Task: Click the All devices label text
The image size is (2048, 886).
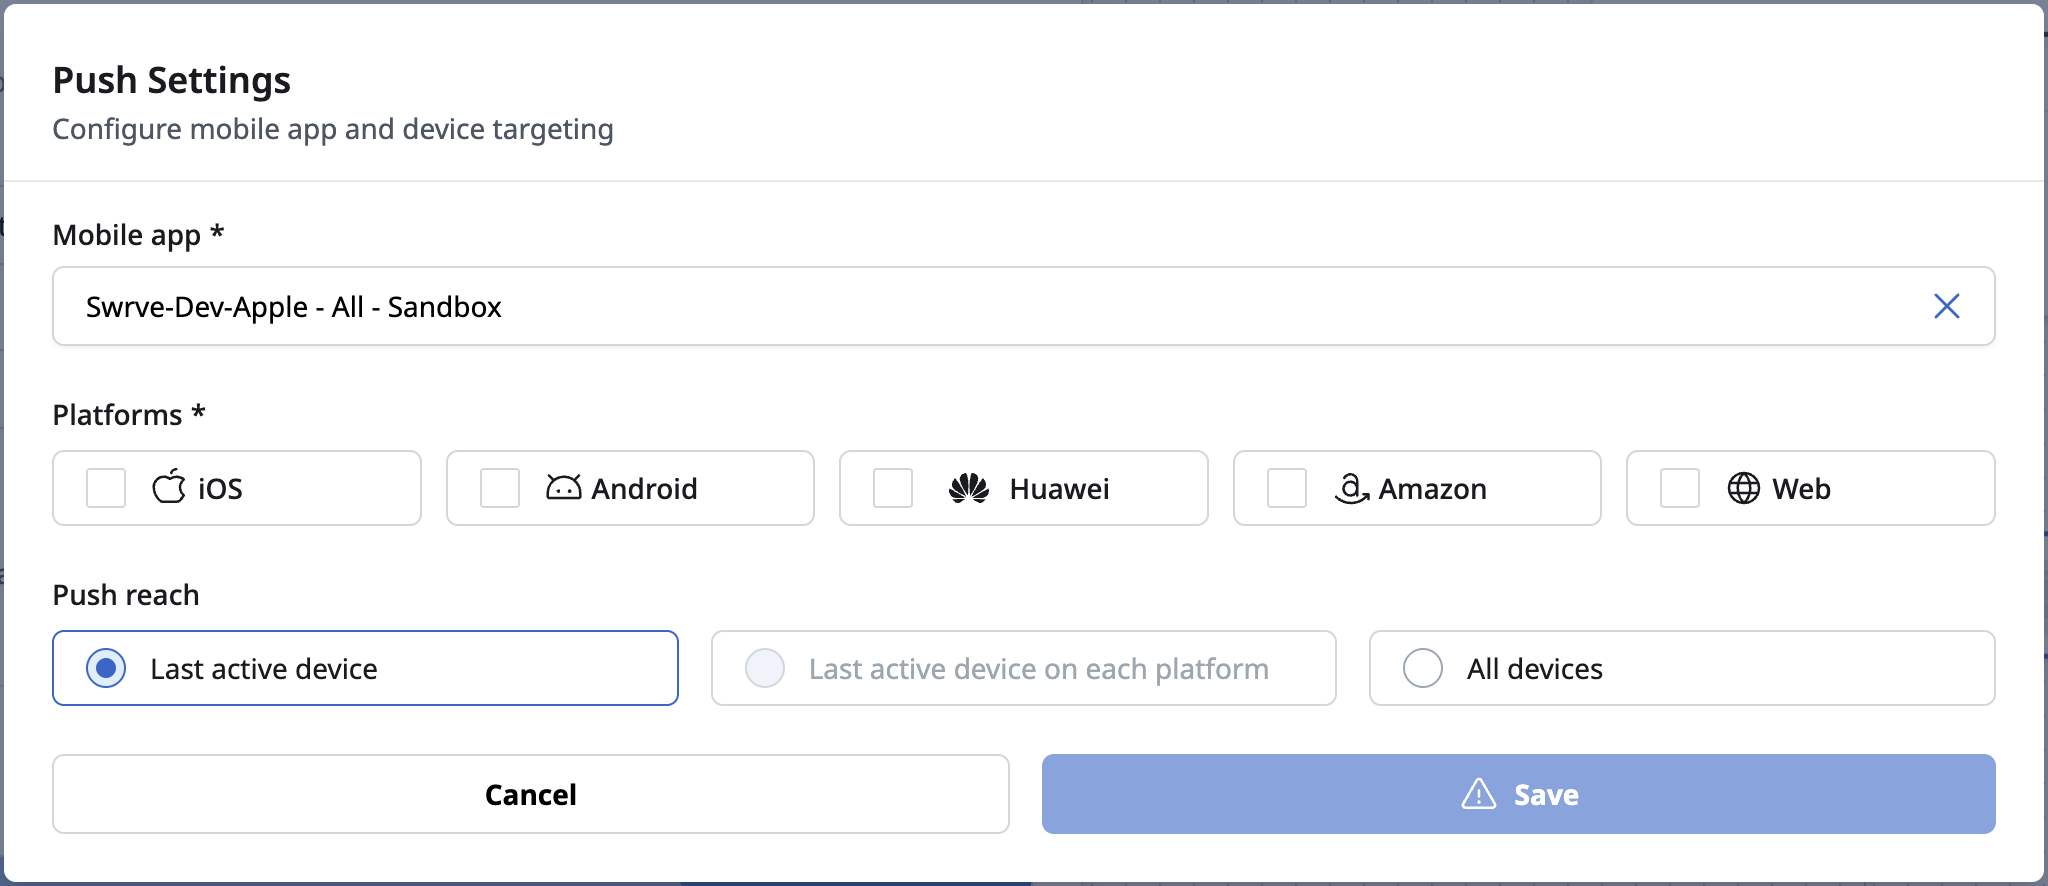Action: tap(1535, 669)
